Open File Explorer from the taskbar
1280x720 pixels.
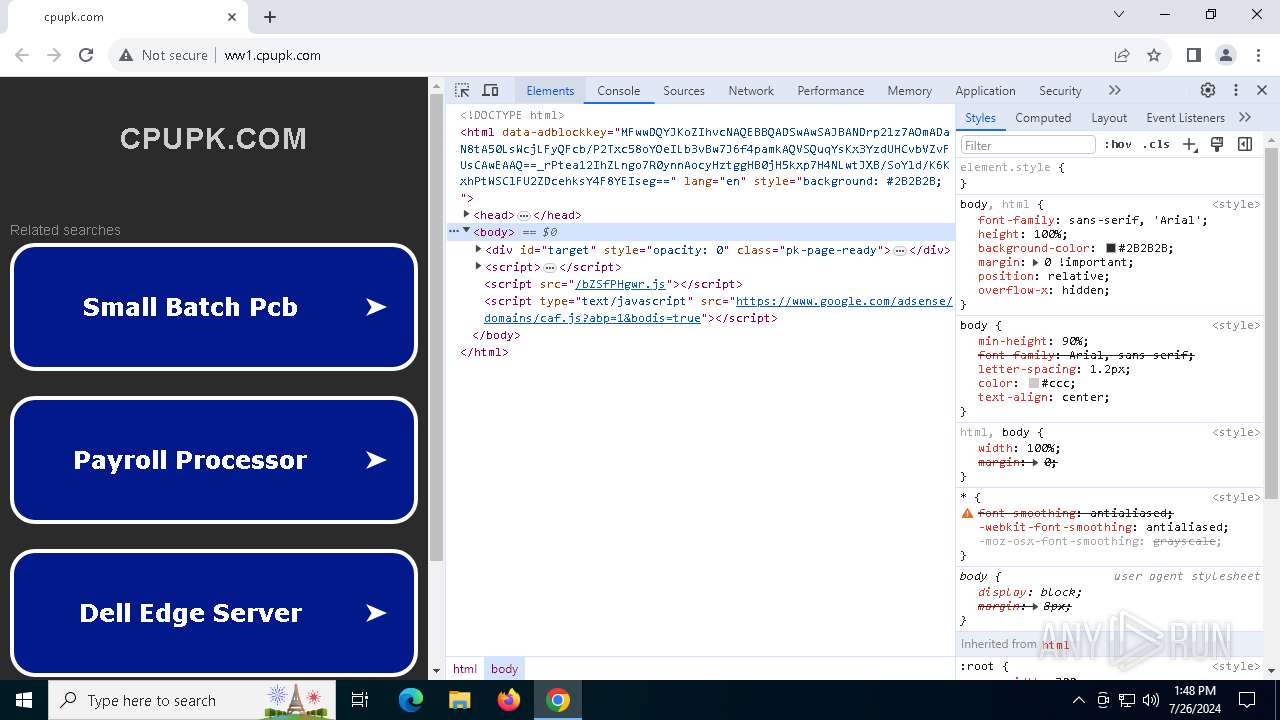[460, 700]
